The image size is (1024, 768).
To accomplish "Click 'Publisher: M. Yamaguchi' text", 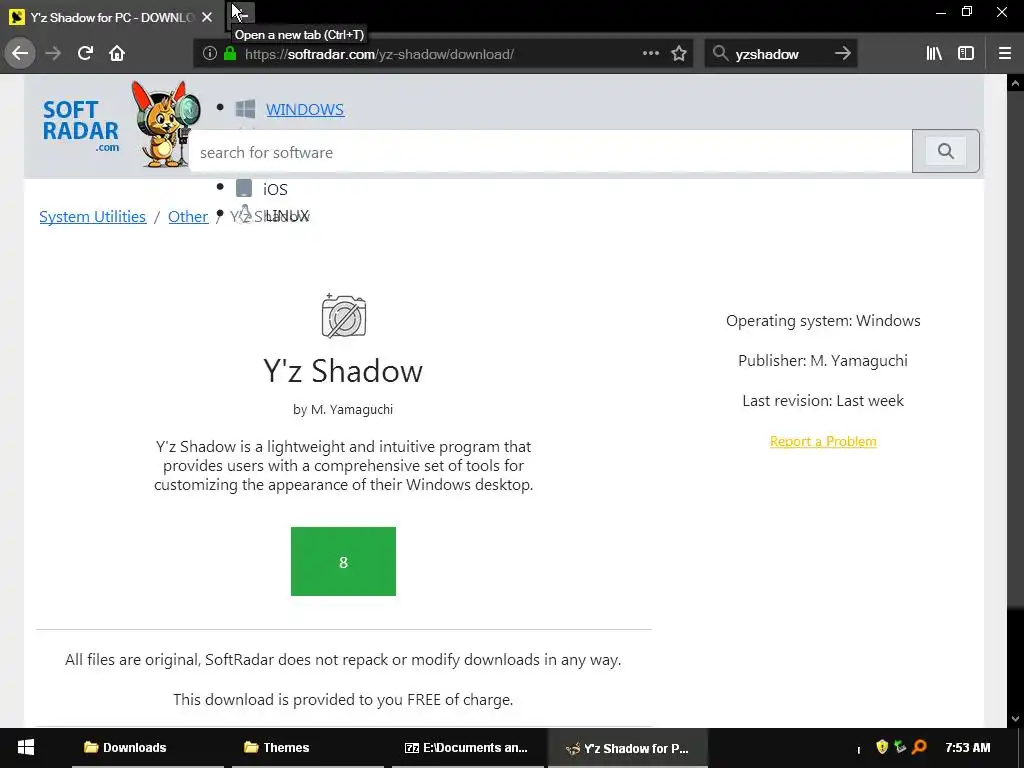I will click(x=823, y=360).
